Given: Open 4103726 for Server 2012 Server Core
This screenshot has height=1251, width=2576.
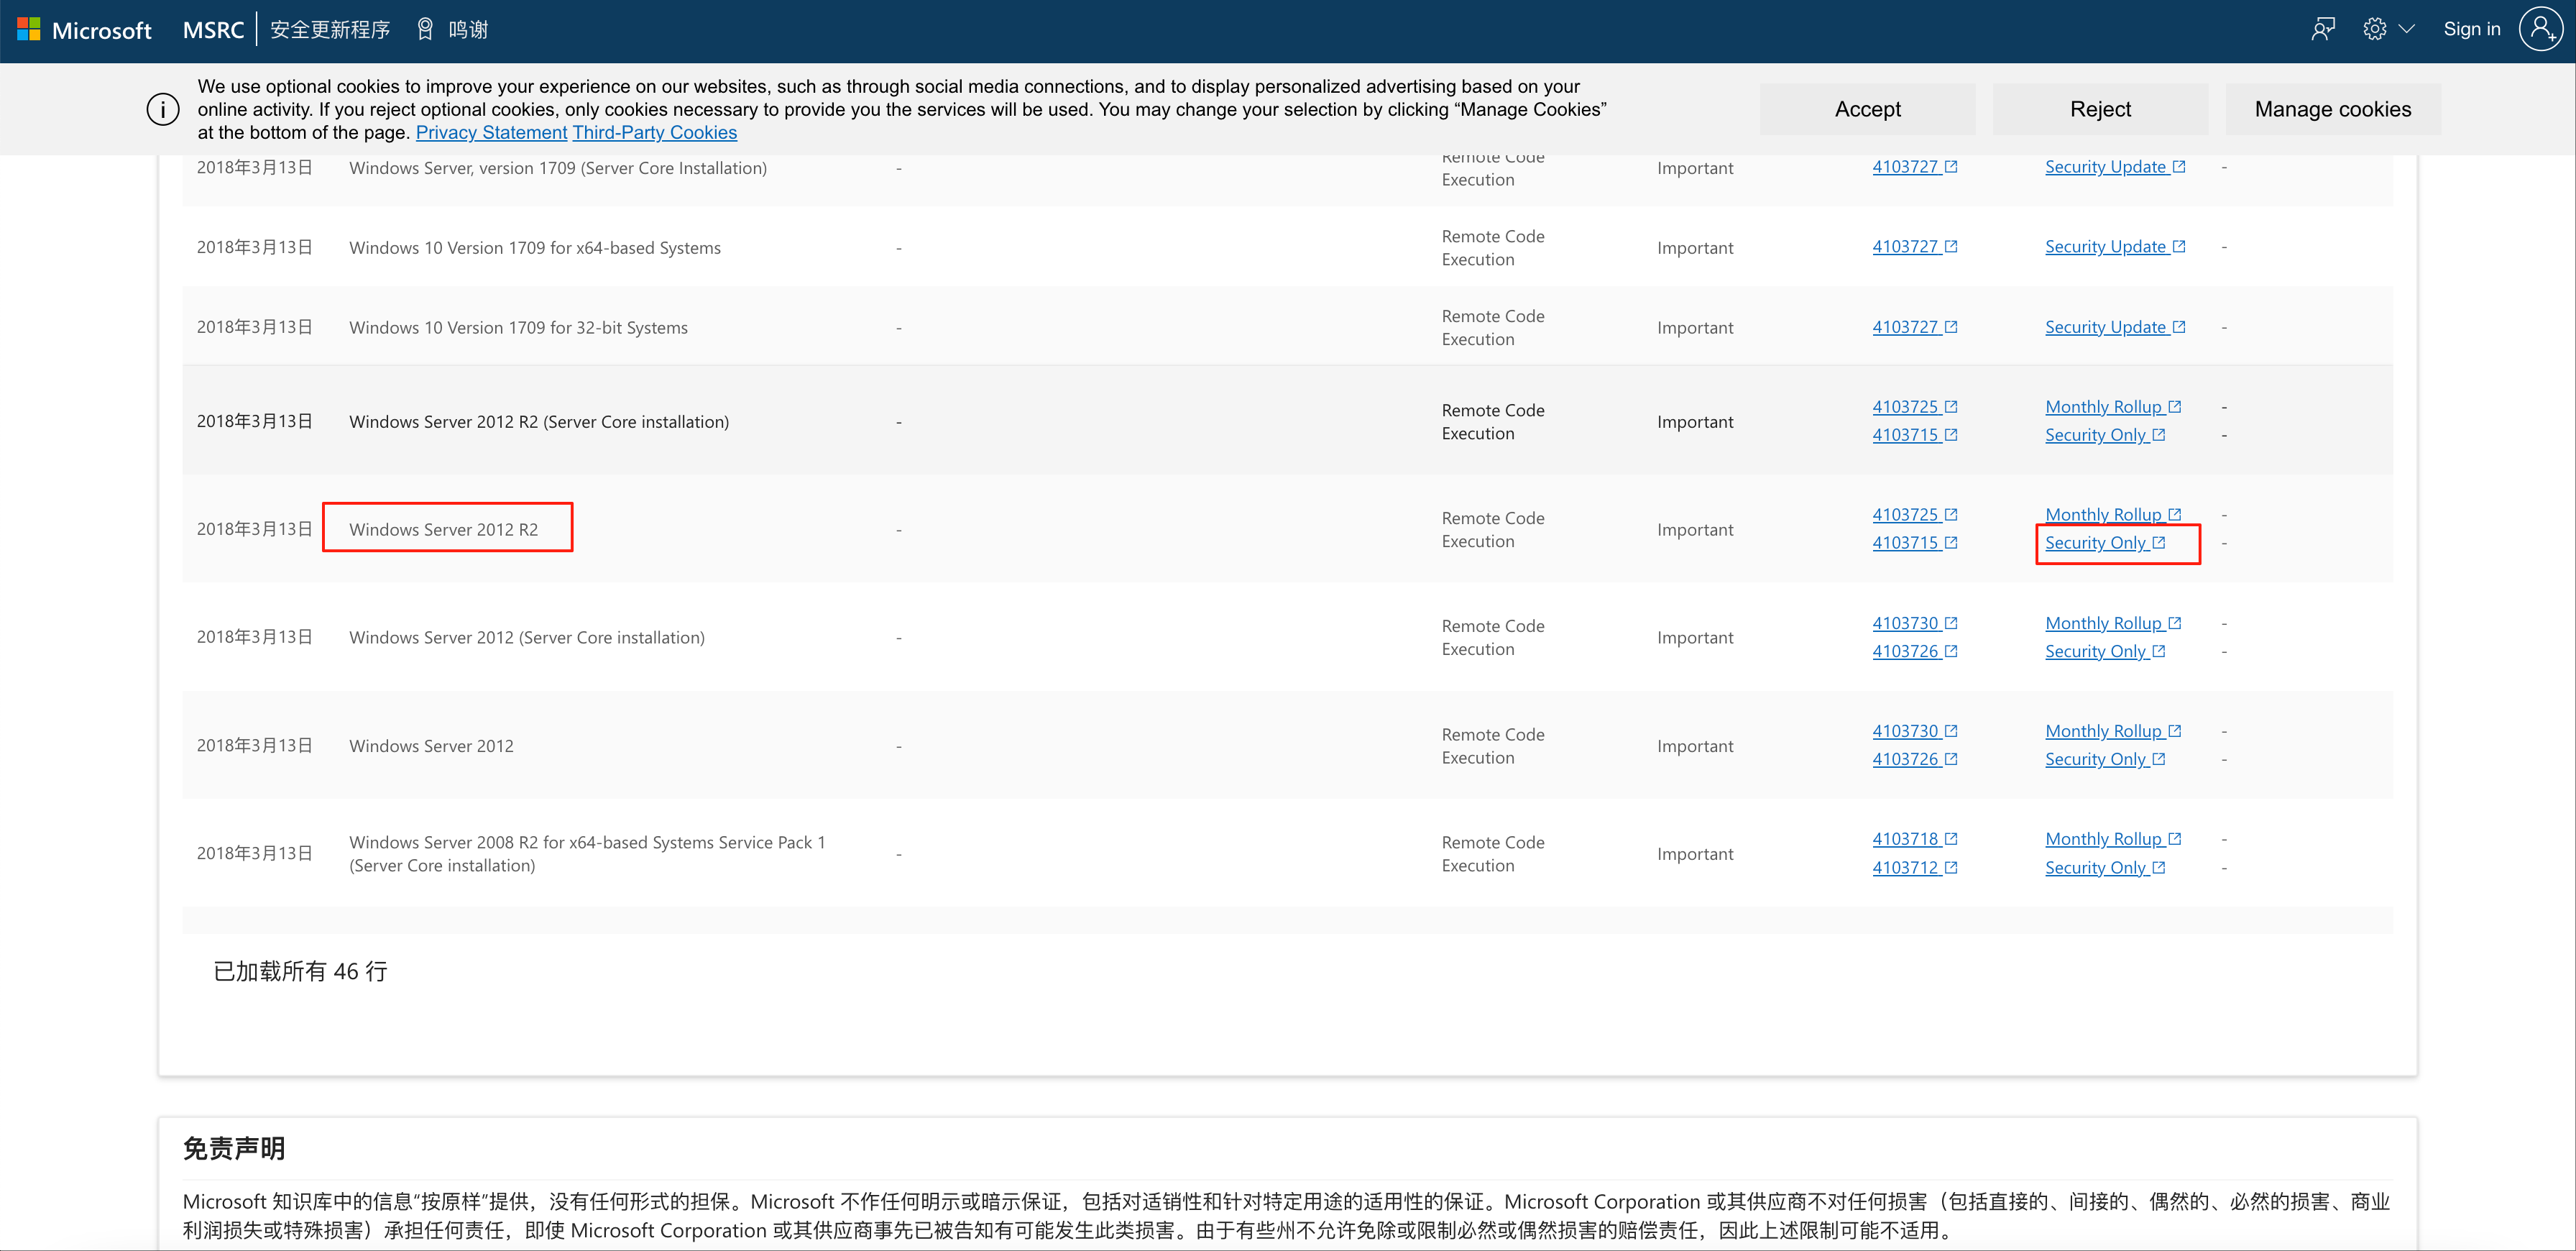Looking at the screenshot, I should tap(1914, 651).
